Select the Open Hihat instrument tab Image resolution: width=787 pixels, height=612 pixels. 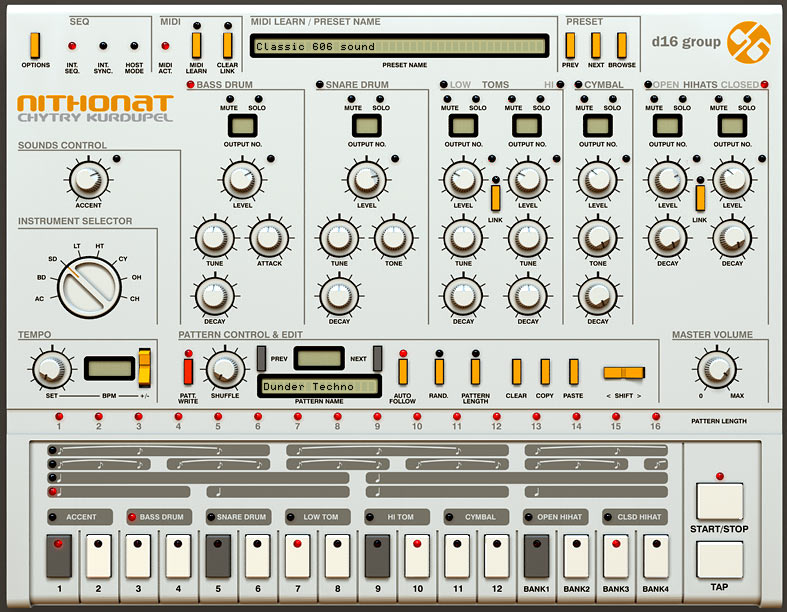coord(556,517)
